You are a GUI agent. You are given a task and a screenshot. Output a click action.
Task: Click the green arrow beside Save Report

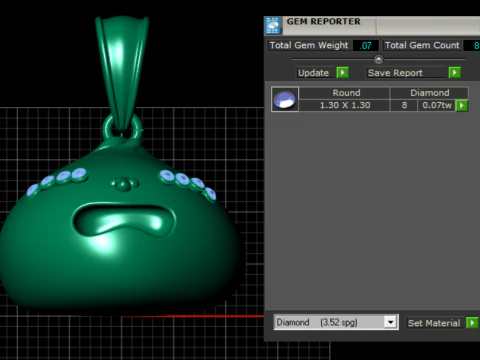pyautogui.click(x=455, y=72)
